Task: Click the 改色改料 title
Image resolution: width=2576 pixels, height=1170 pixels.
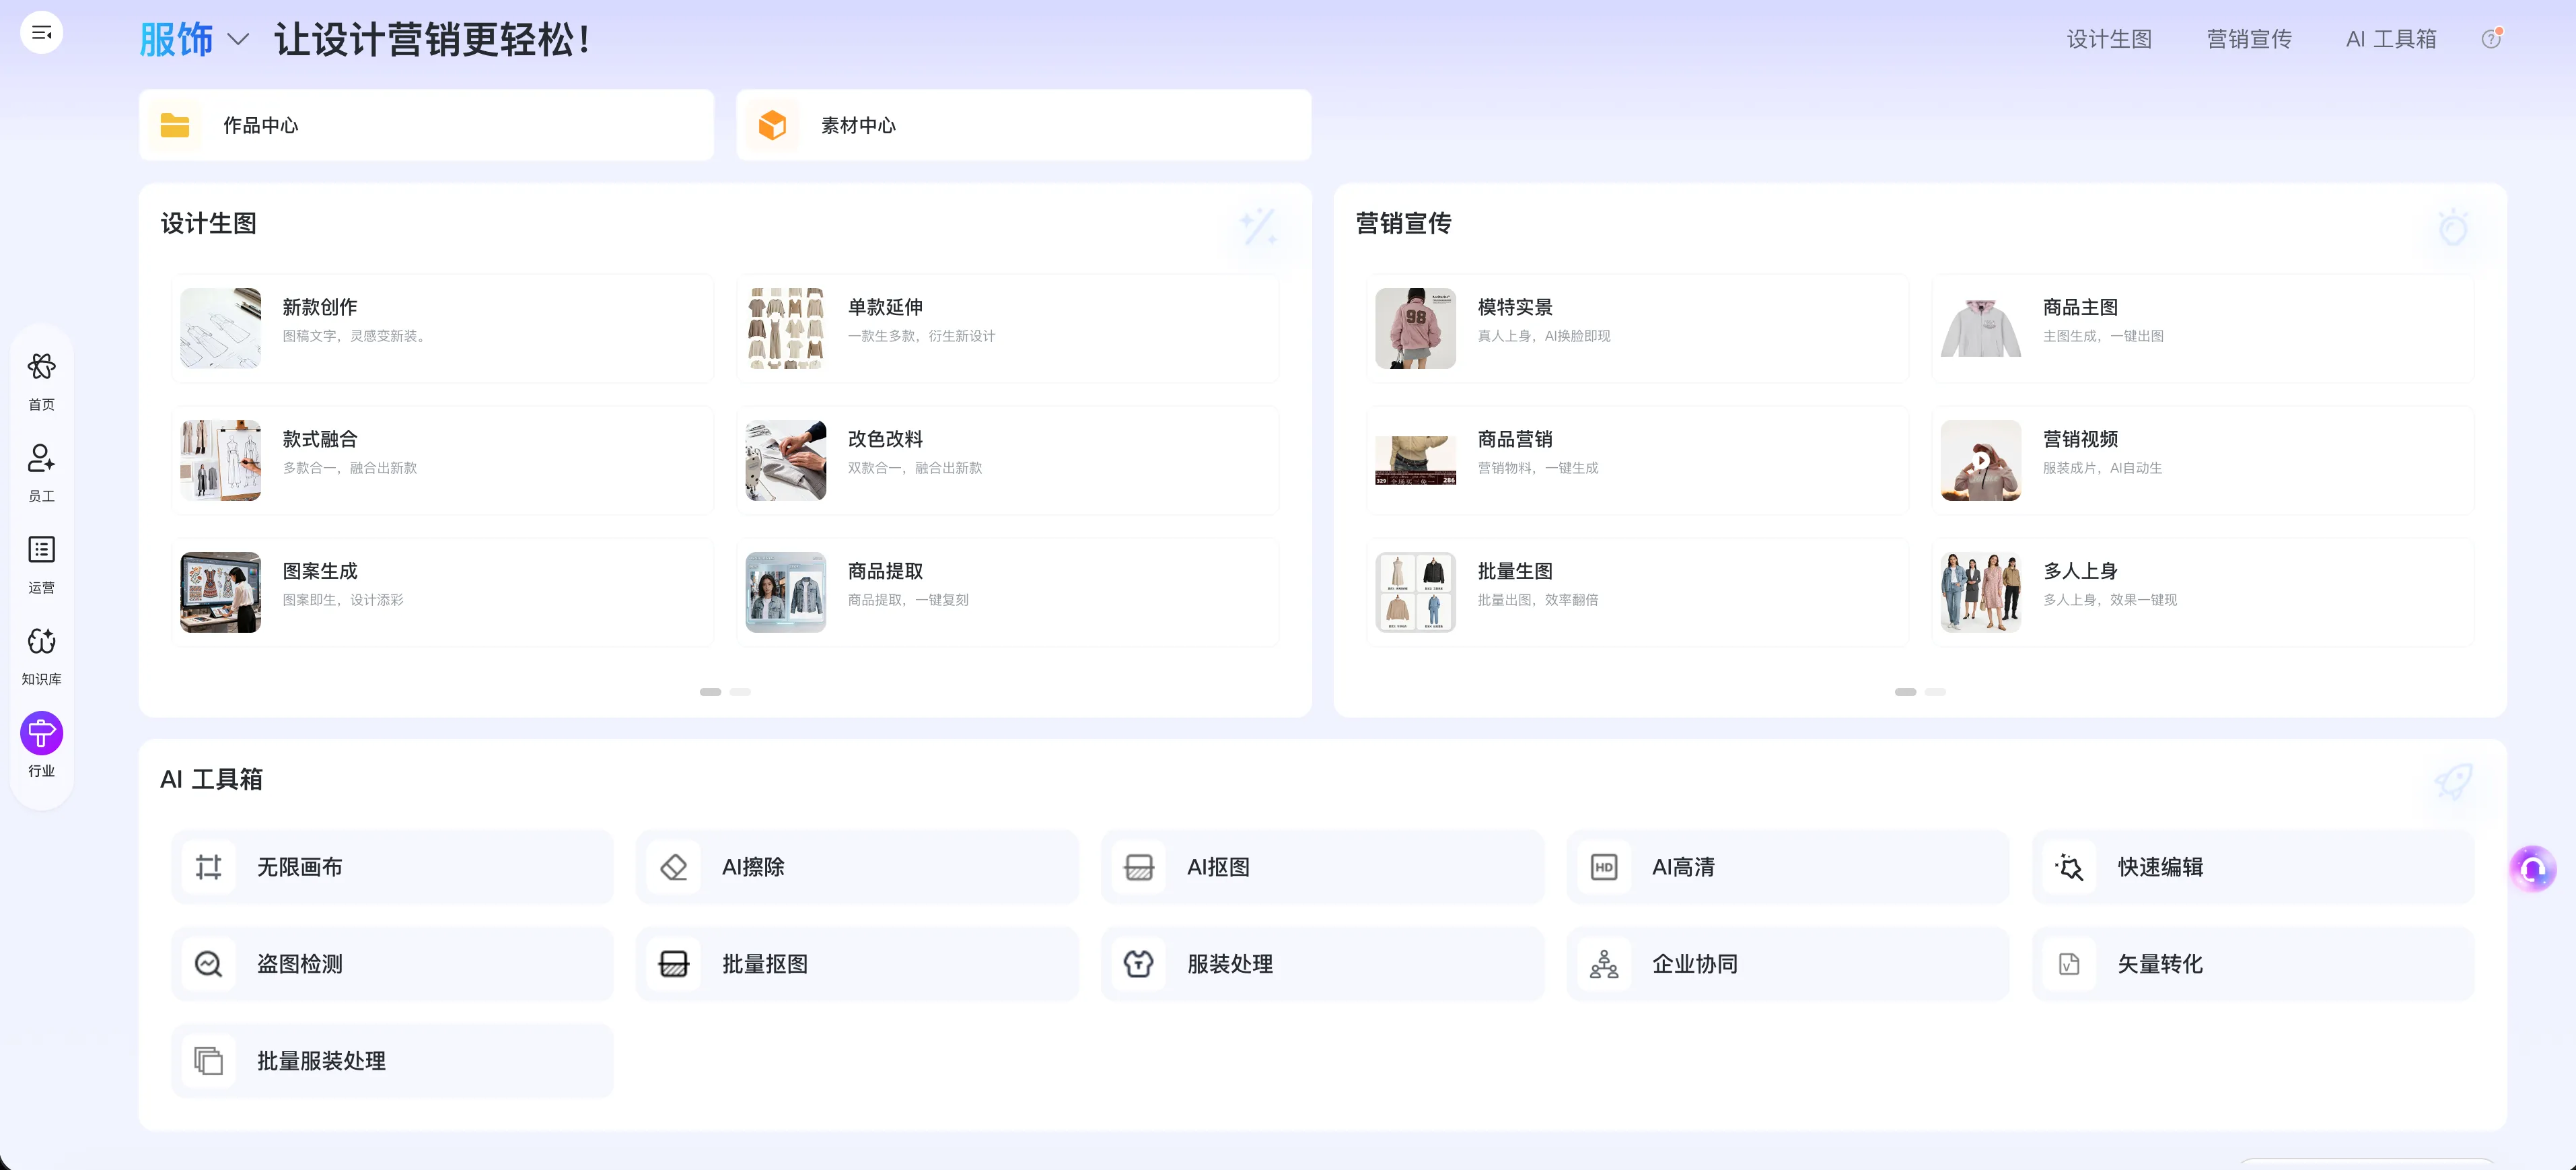Action: pos(885,439)
